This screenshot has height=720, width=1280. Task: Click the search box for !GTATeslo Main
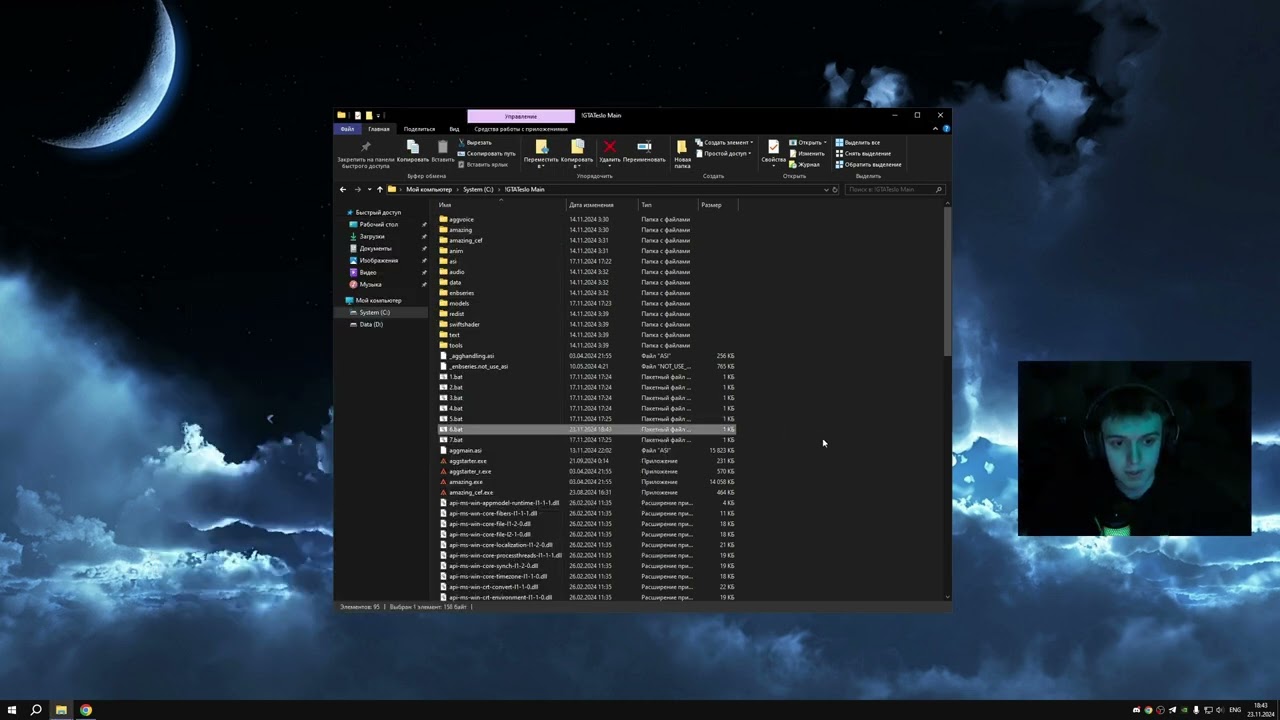[894, 189]
